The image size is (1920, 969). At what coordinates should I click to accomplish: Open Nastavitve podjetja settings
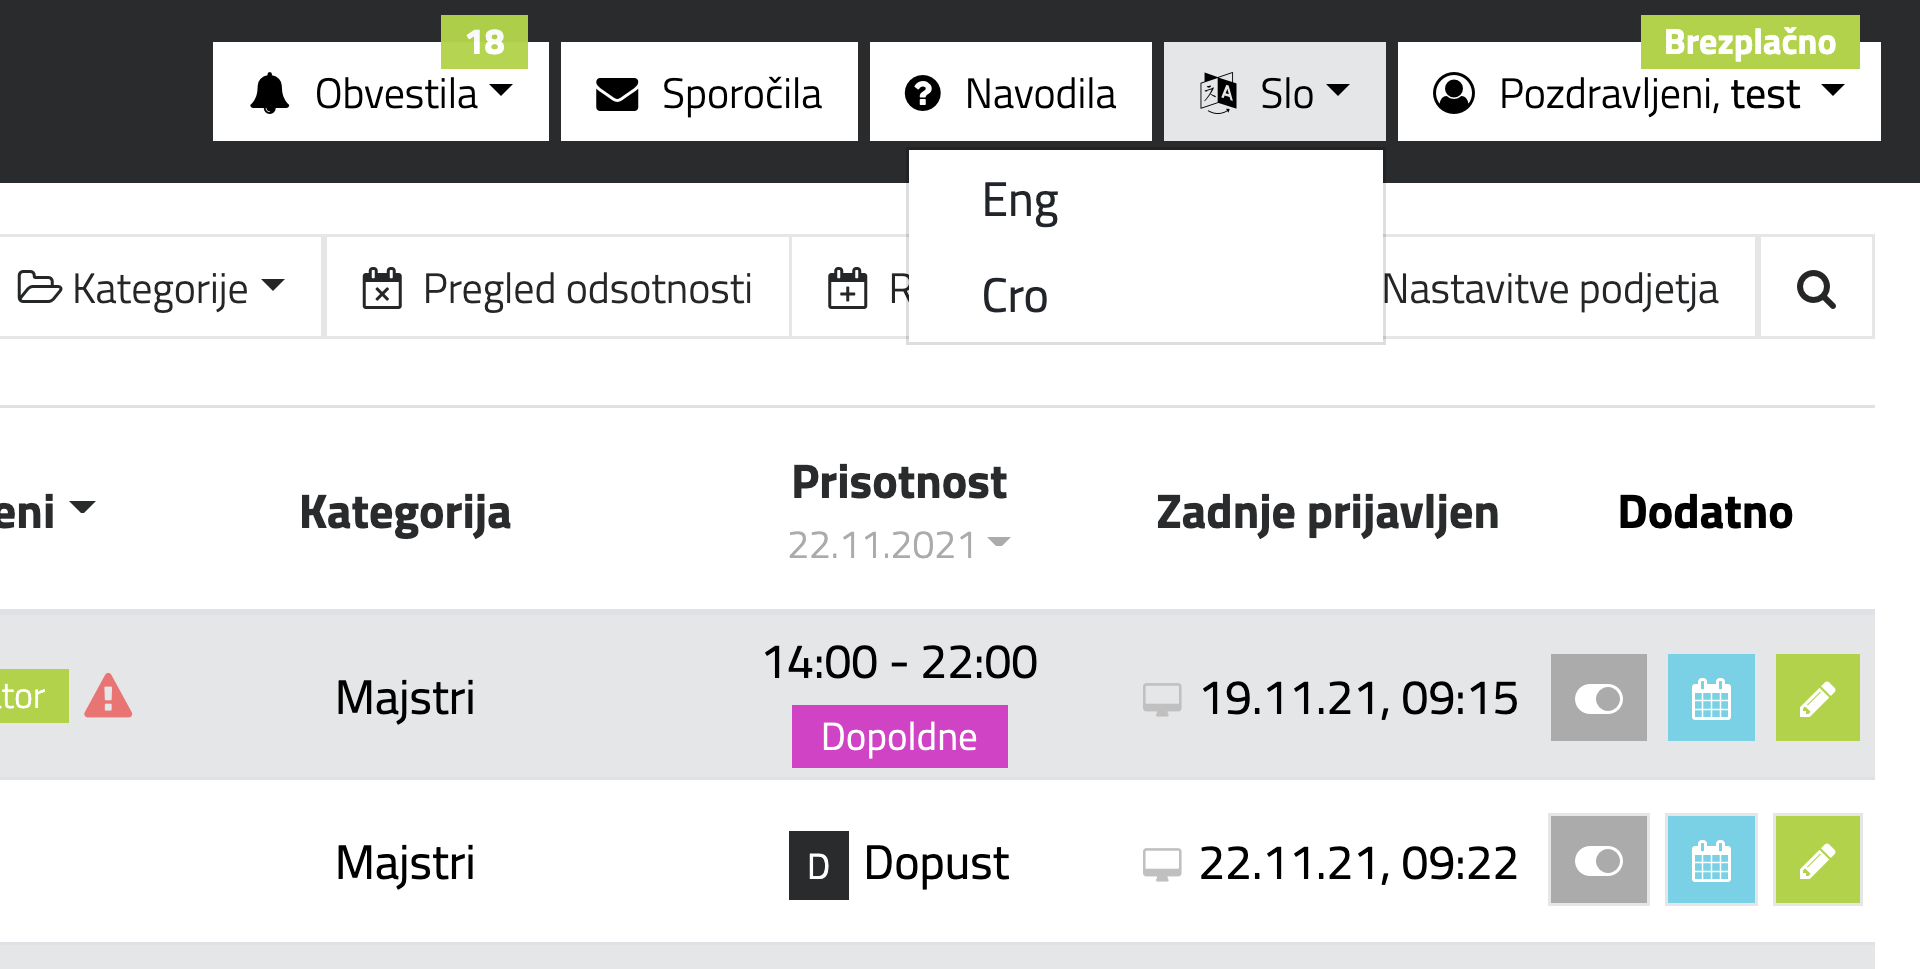1550,289
